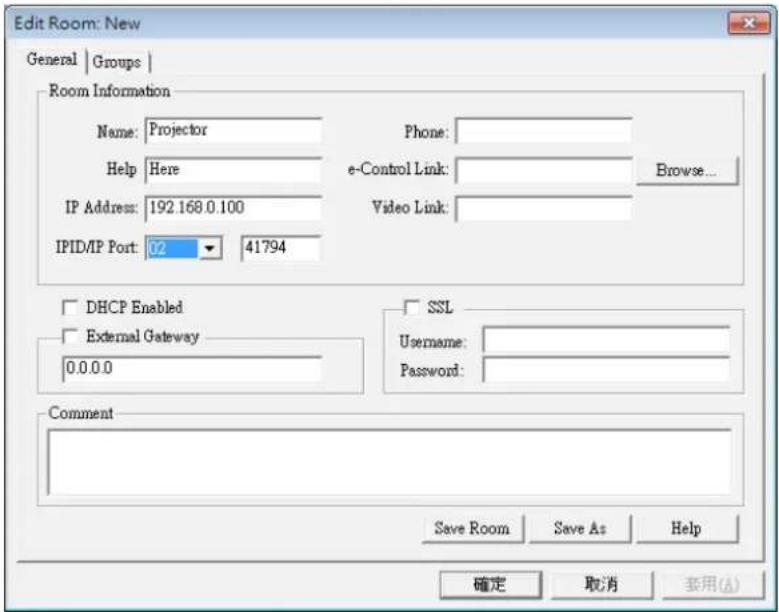Click the e-Control Link input field
779x612 pixels.
[544, 170]
